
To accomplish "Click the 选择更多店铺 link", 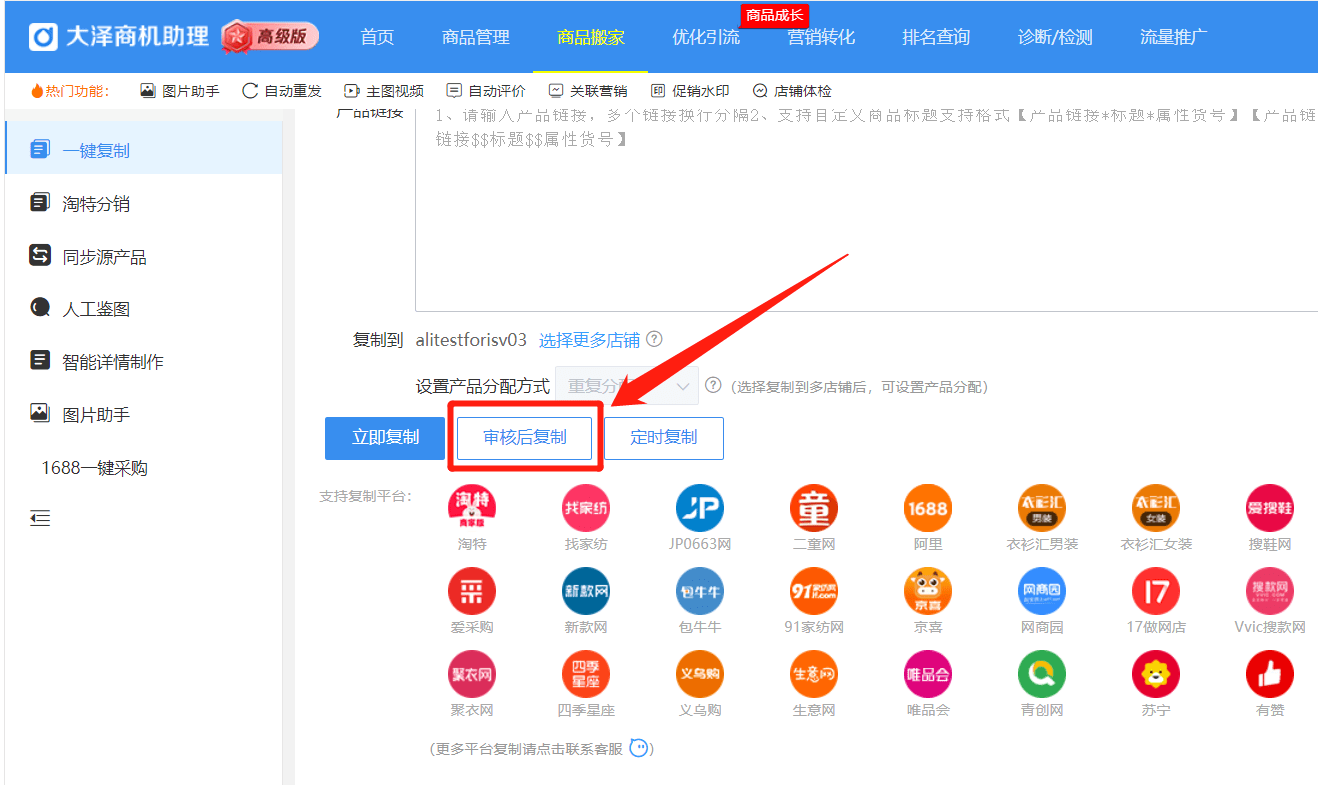I will [589, 340].
